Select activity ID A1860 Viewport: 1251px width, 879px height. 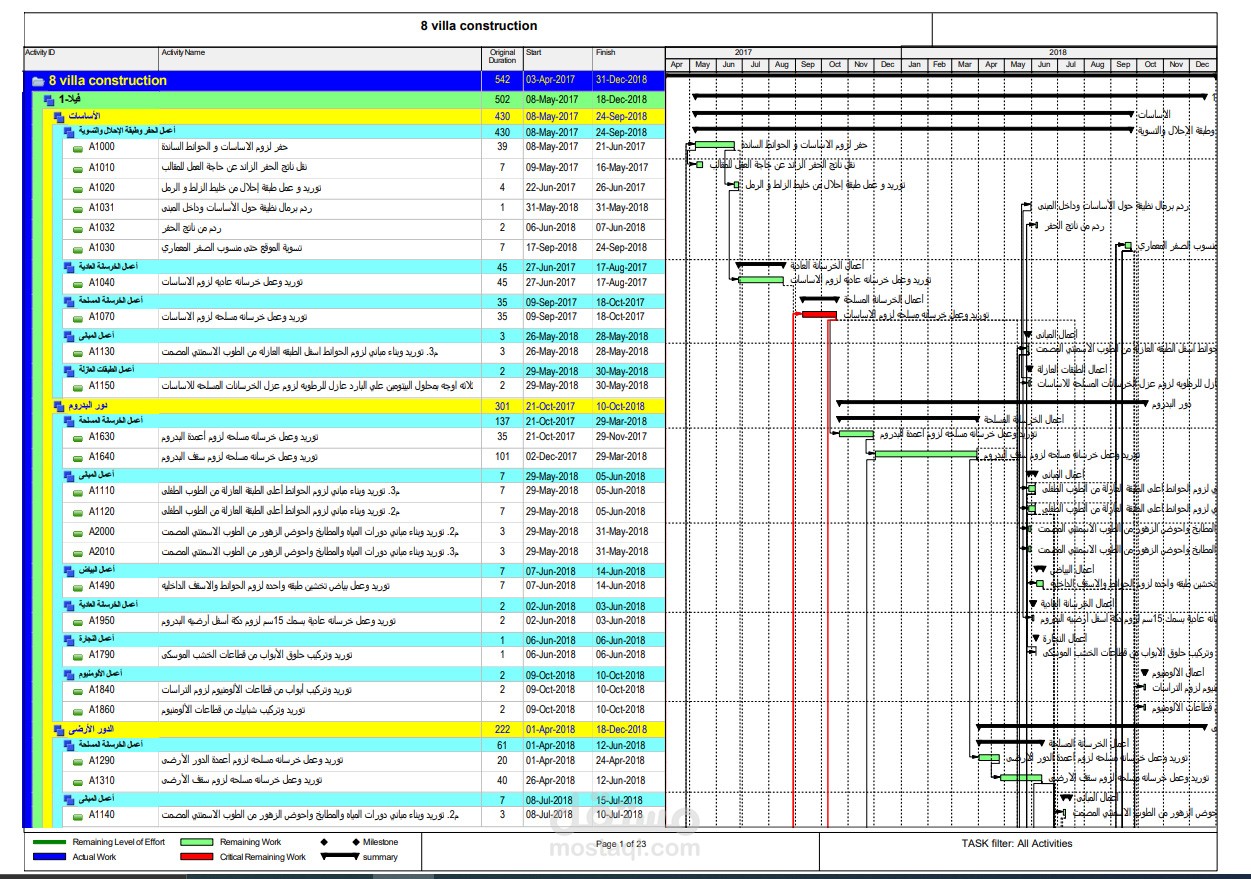[101, 710]
